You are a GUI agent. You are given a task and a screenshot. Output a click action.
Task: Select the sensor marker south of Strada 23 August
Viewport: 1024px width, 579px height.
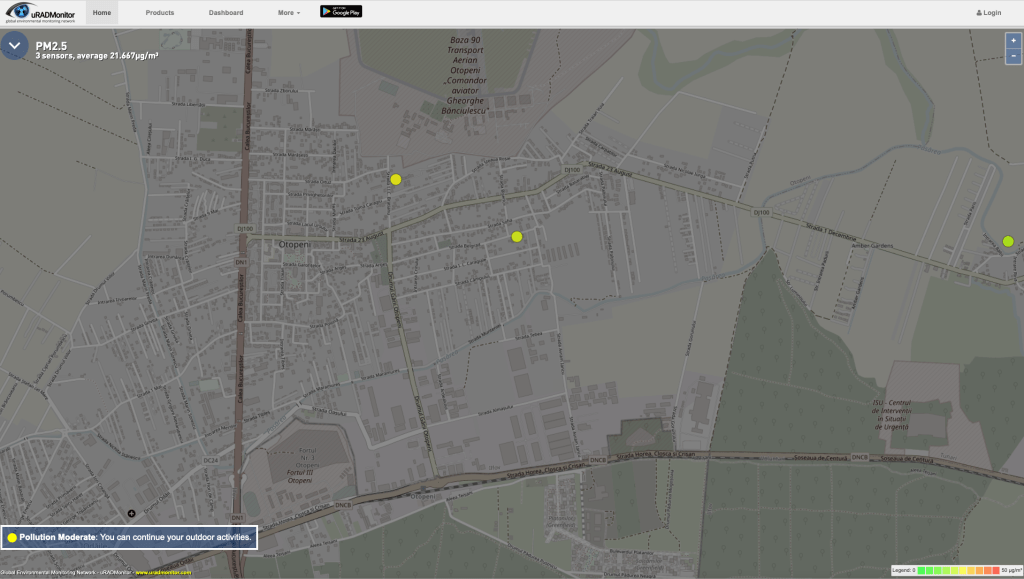(x=517, y=237)
